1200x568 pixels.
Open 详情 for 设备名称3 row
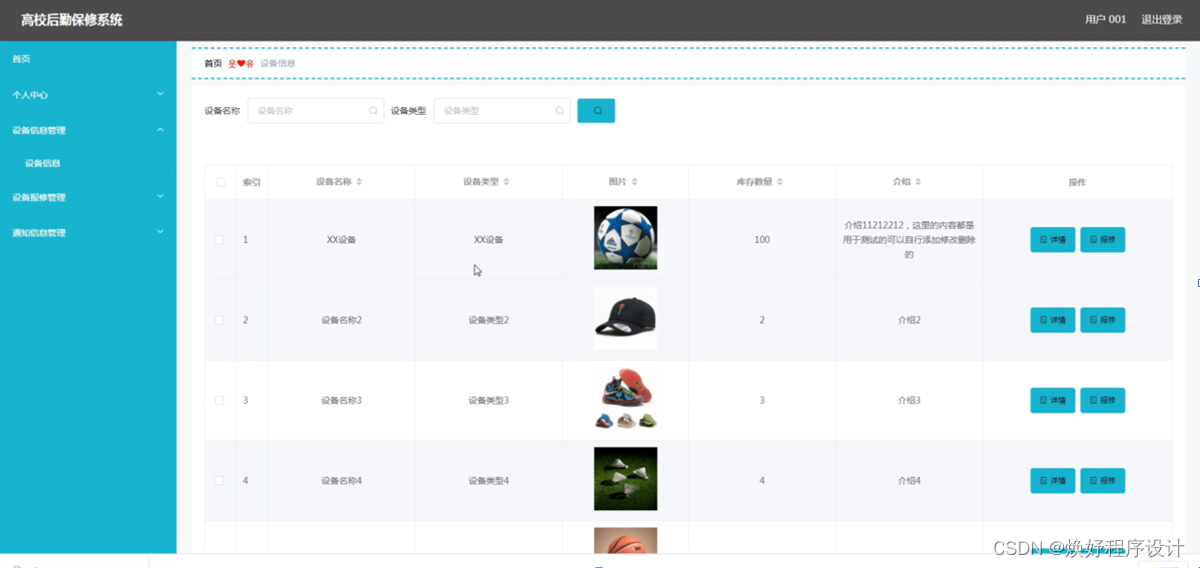click(x=1053, y=400)
